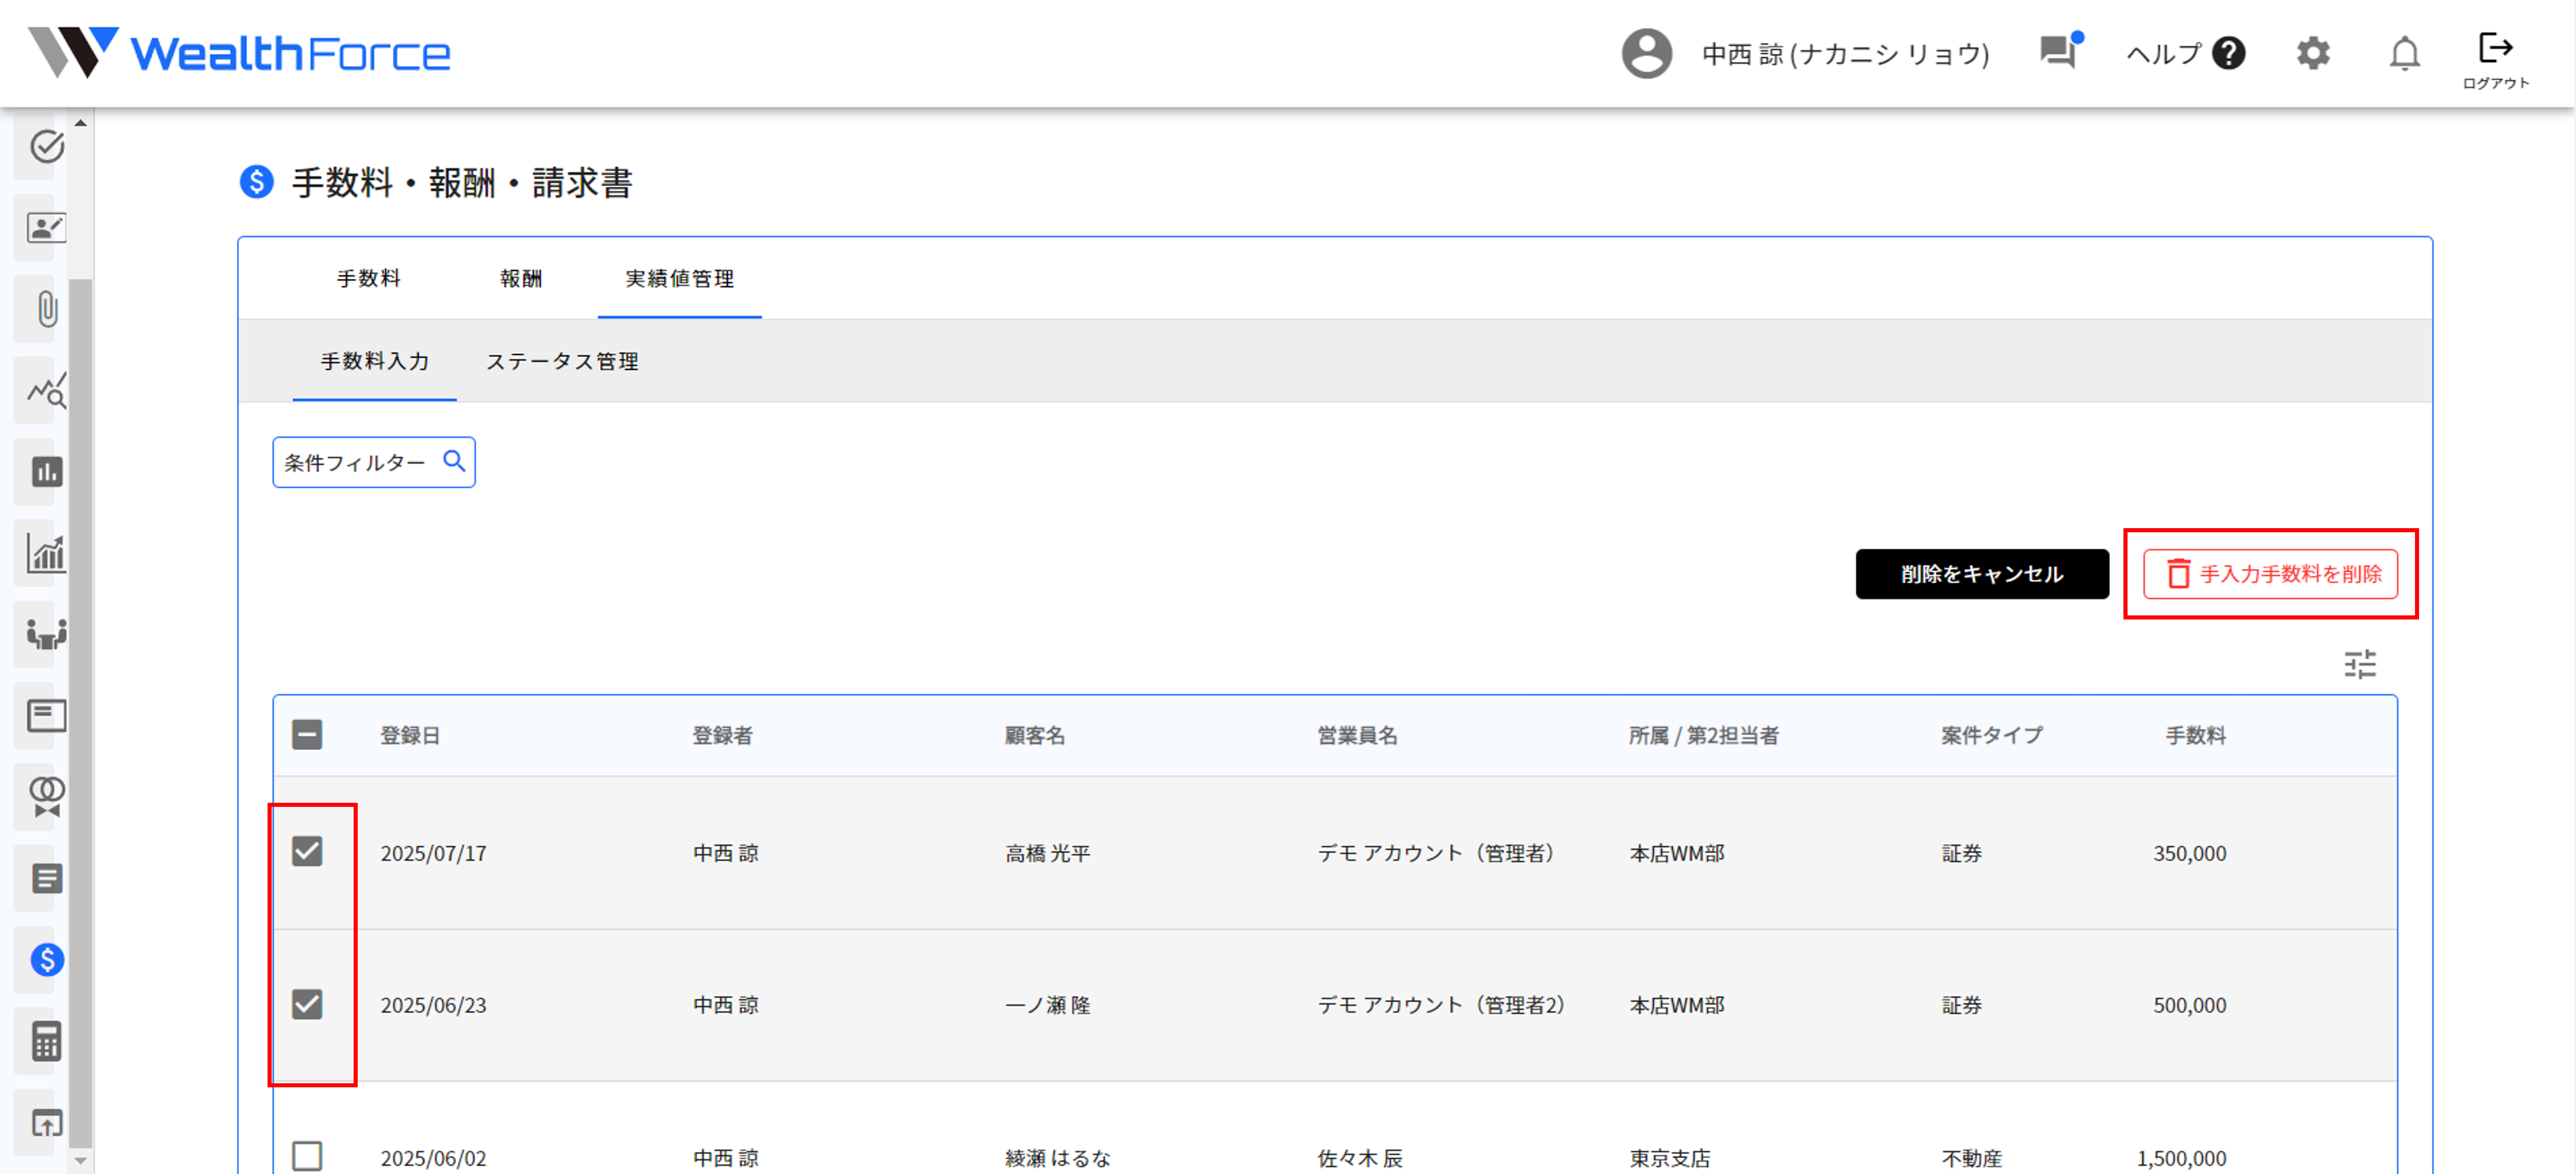
Task: Click the 営業員名 column header
Action: [x=1357, y=735]
